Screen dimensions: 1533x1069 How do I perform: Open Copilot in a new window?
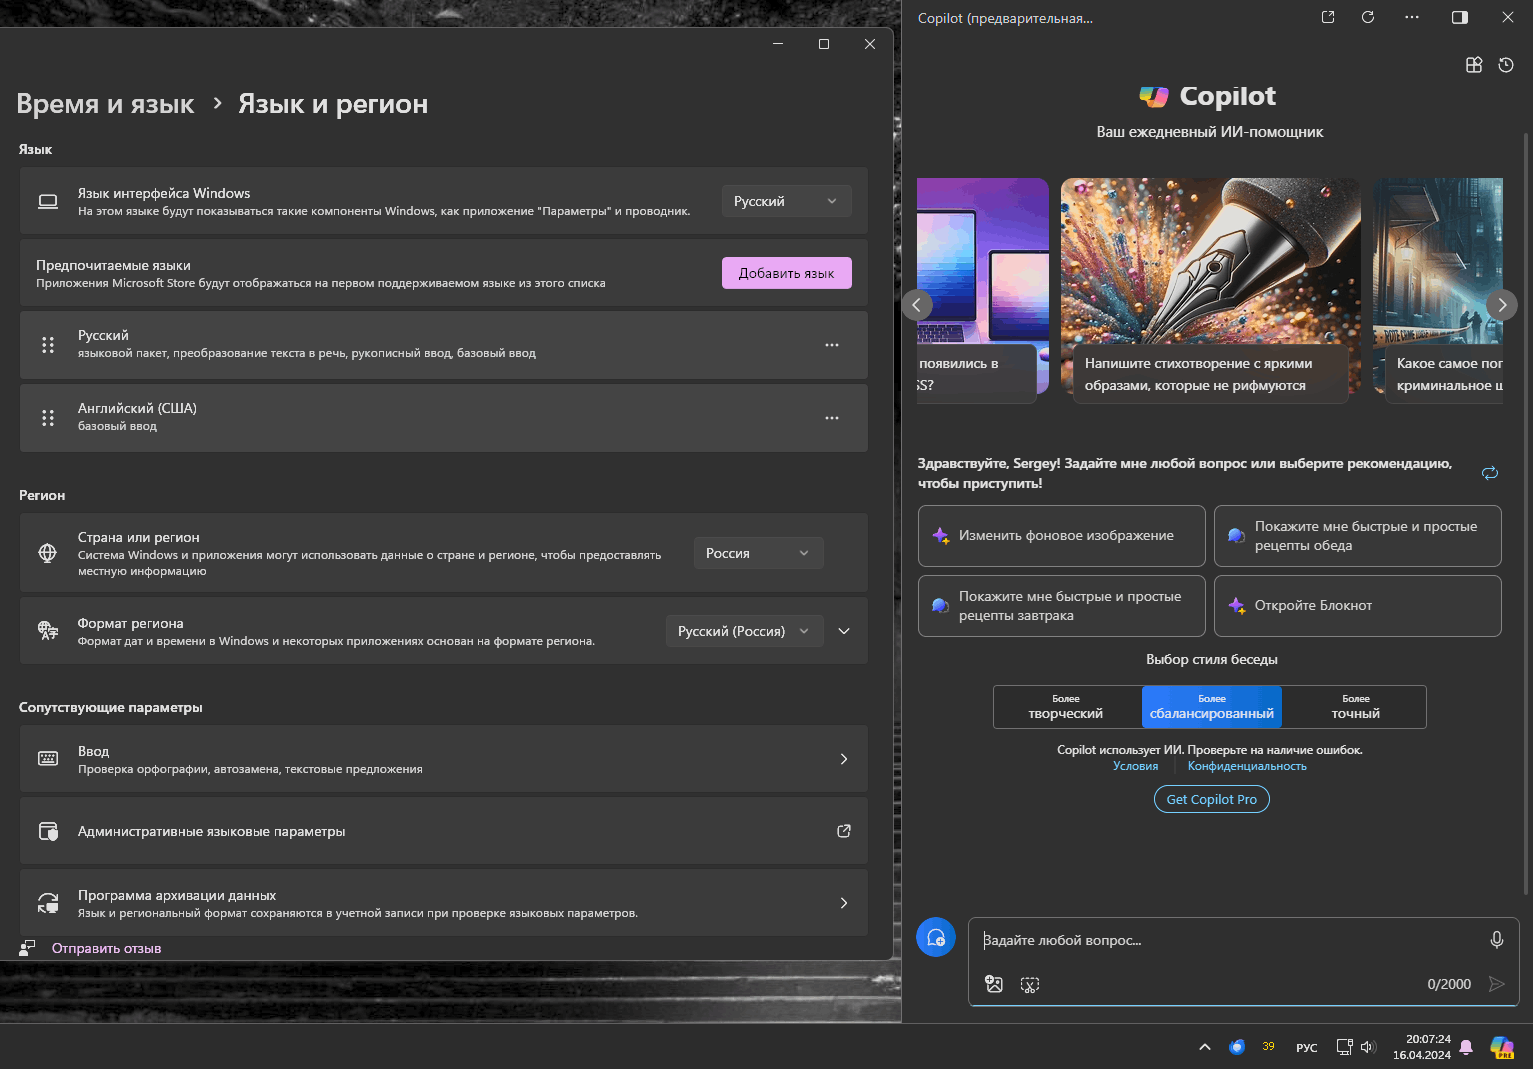[1328, 17]
